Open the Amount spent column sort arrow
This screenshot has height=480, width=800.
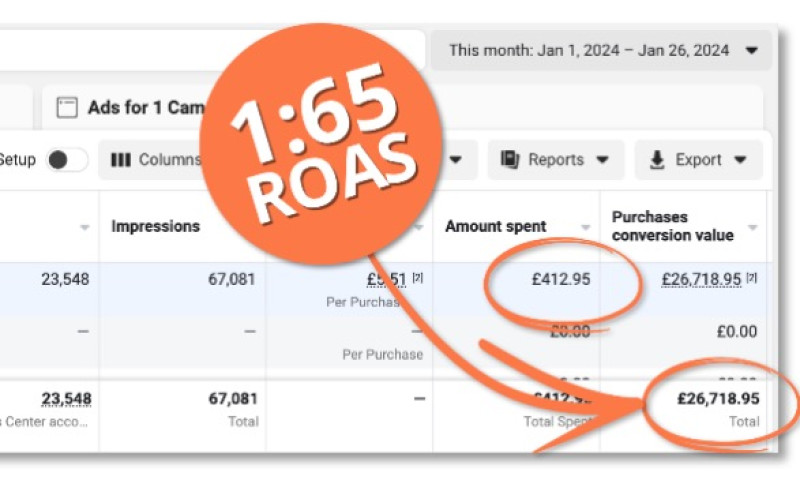586,227
